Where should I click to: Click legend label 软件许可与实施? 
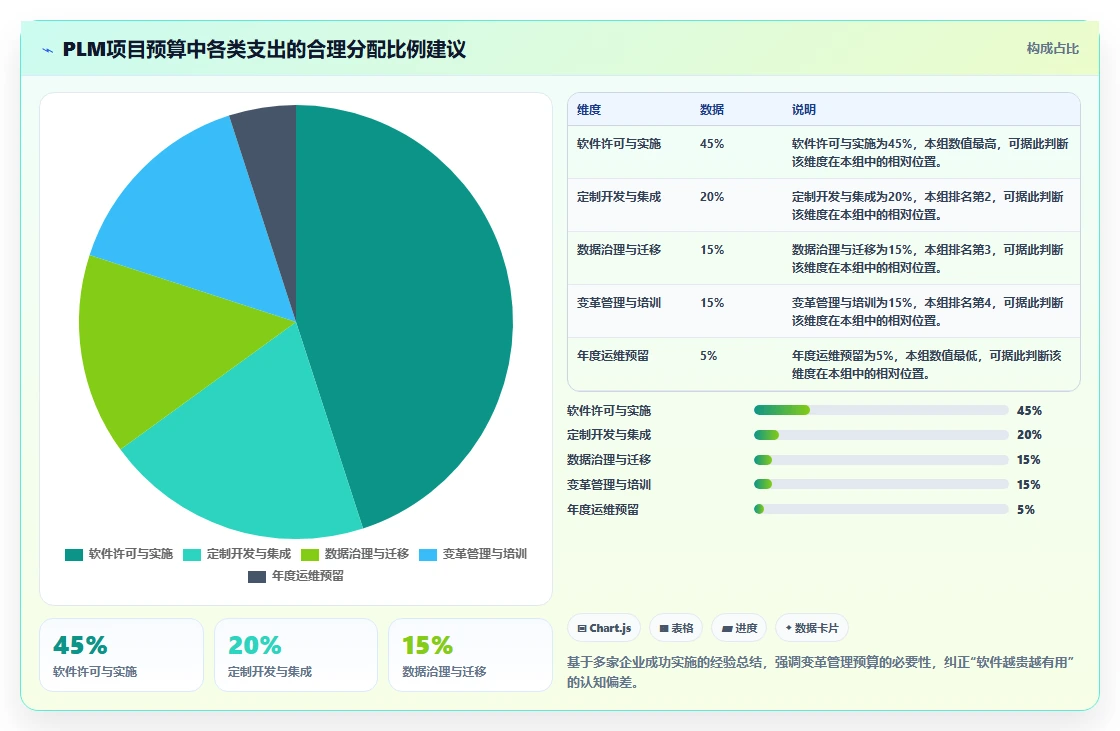[131, 554]
